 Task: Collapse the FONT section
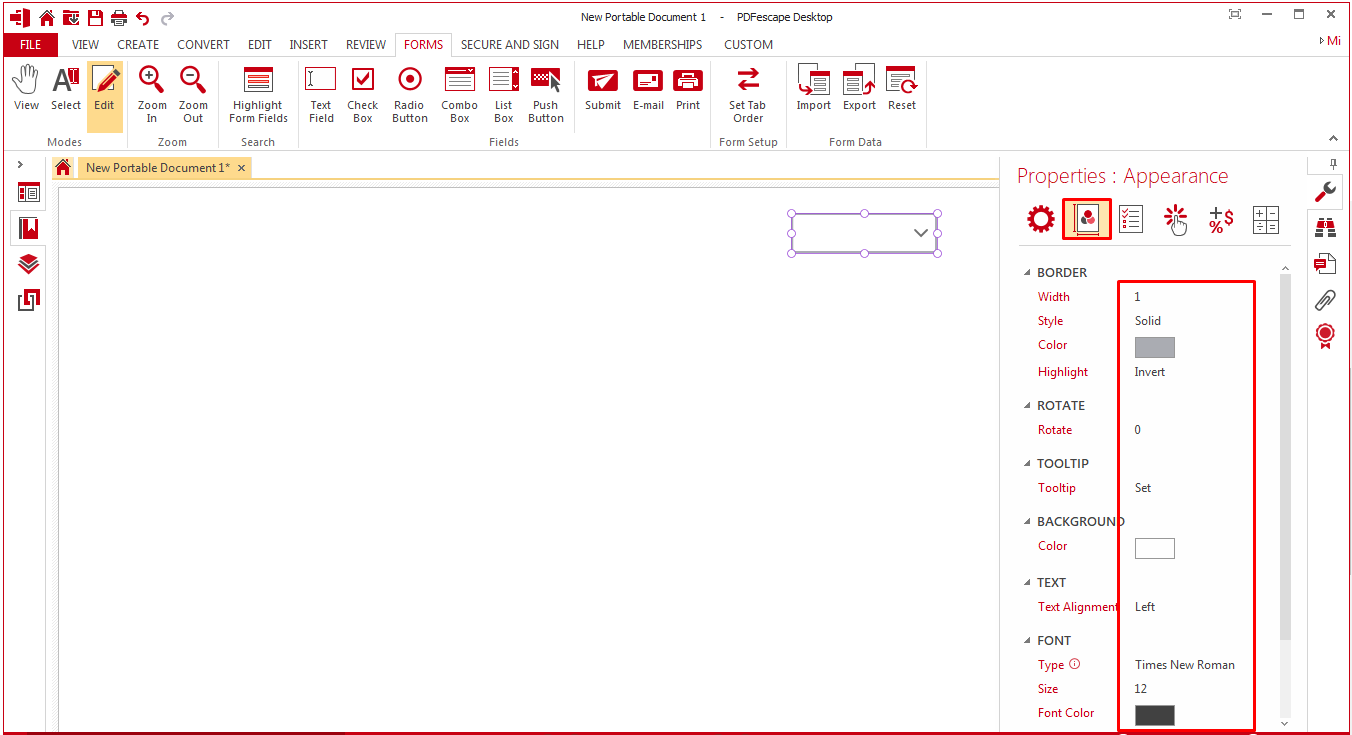pyautogui.click(x=1027, y=640)
